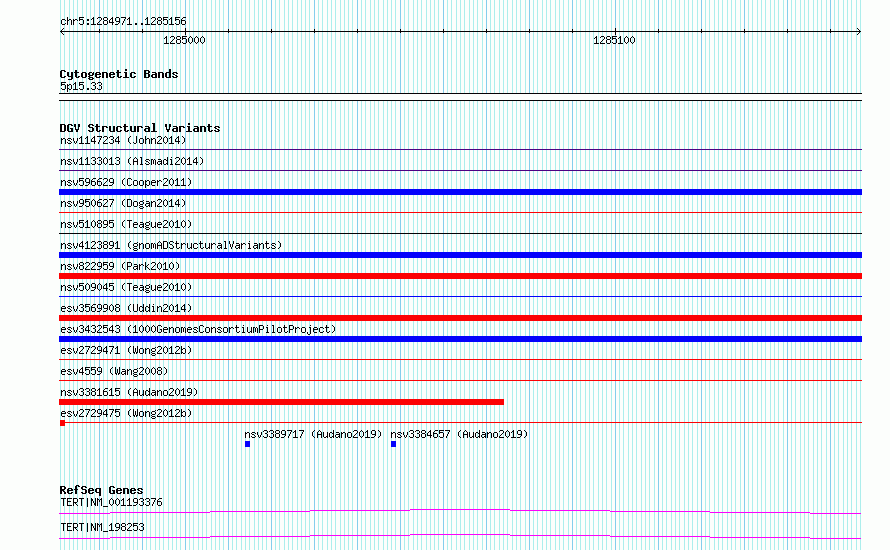The width and height of the screenshot is (890, 550).
Task: Click esv4559 (Wang2008) variant label
Action: (114, 371)
